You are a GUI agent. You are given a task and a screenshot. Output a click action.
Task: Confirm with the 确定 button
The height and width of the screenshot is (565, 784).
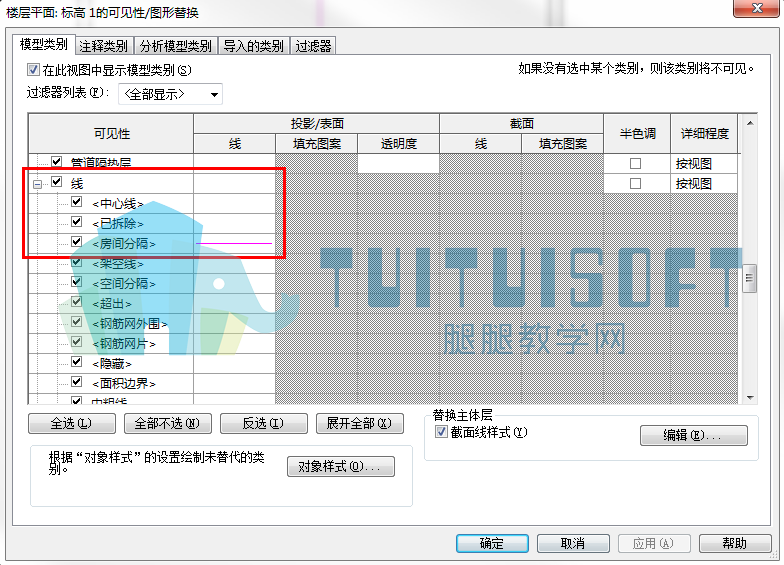point(492,544)
